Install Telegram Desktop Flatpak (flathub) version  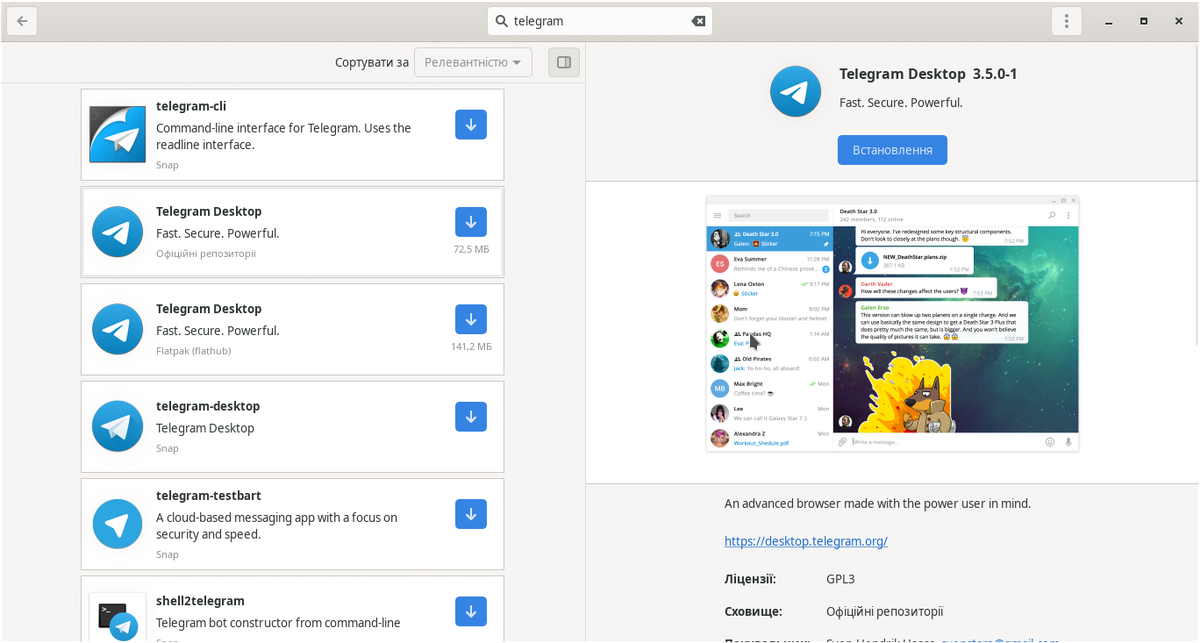471,319
